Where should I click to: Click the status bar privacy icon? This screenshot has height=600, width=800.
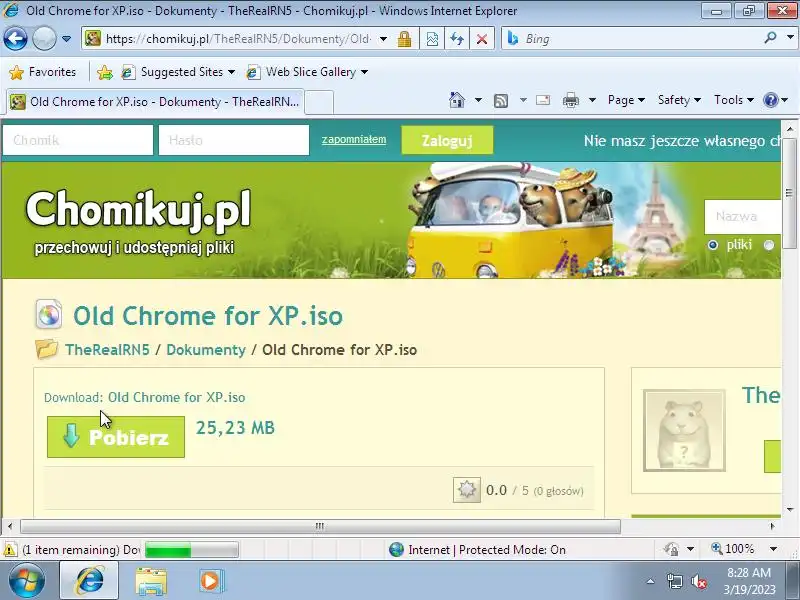pyautogui.click(x=671, y=549)
